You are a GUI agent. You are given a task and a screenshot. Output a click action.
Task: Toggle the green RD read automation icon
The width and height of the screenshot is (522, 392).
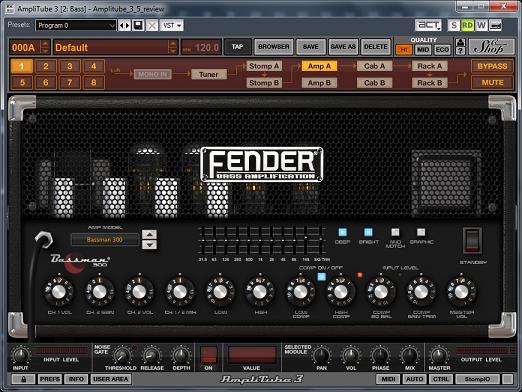click(x=467, y=25)
